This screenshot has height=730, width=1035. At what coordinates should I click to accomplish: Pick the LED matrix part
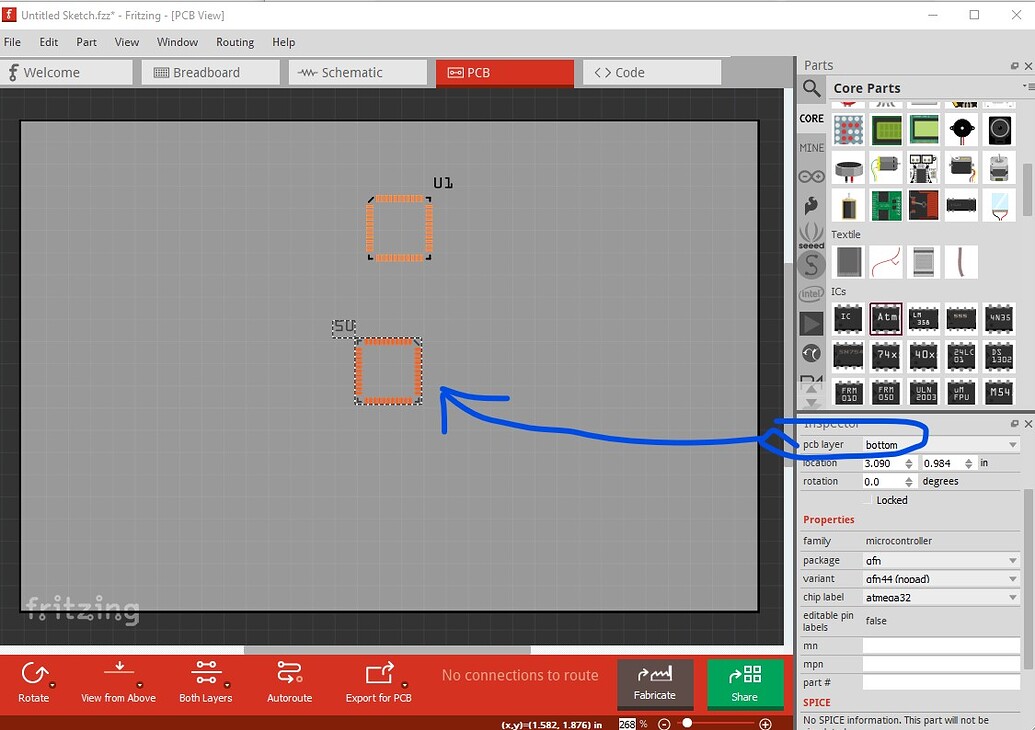848,129
